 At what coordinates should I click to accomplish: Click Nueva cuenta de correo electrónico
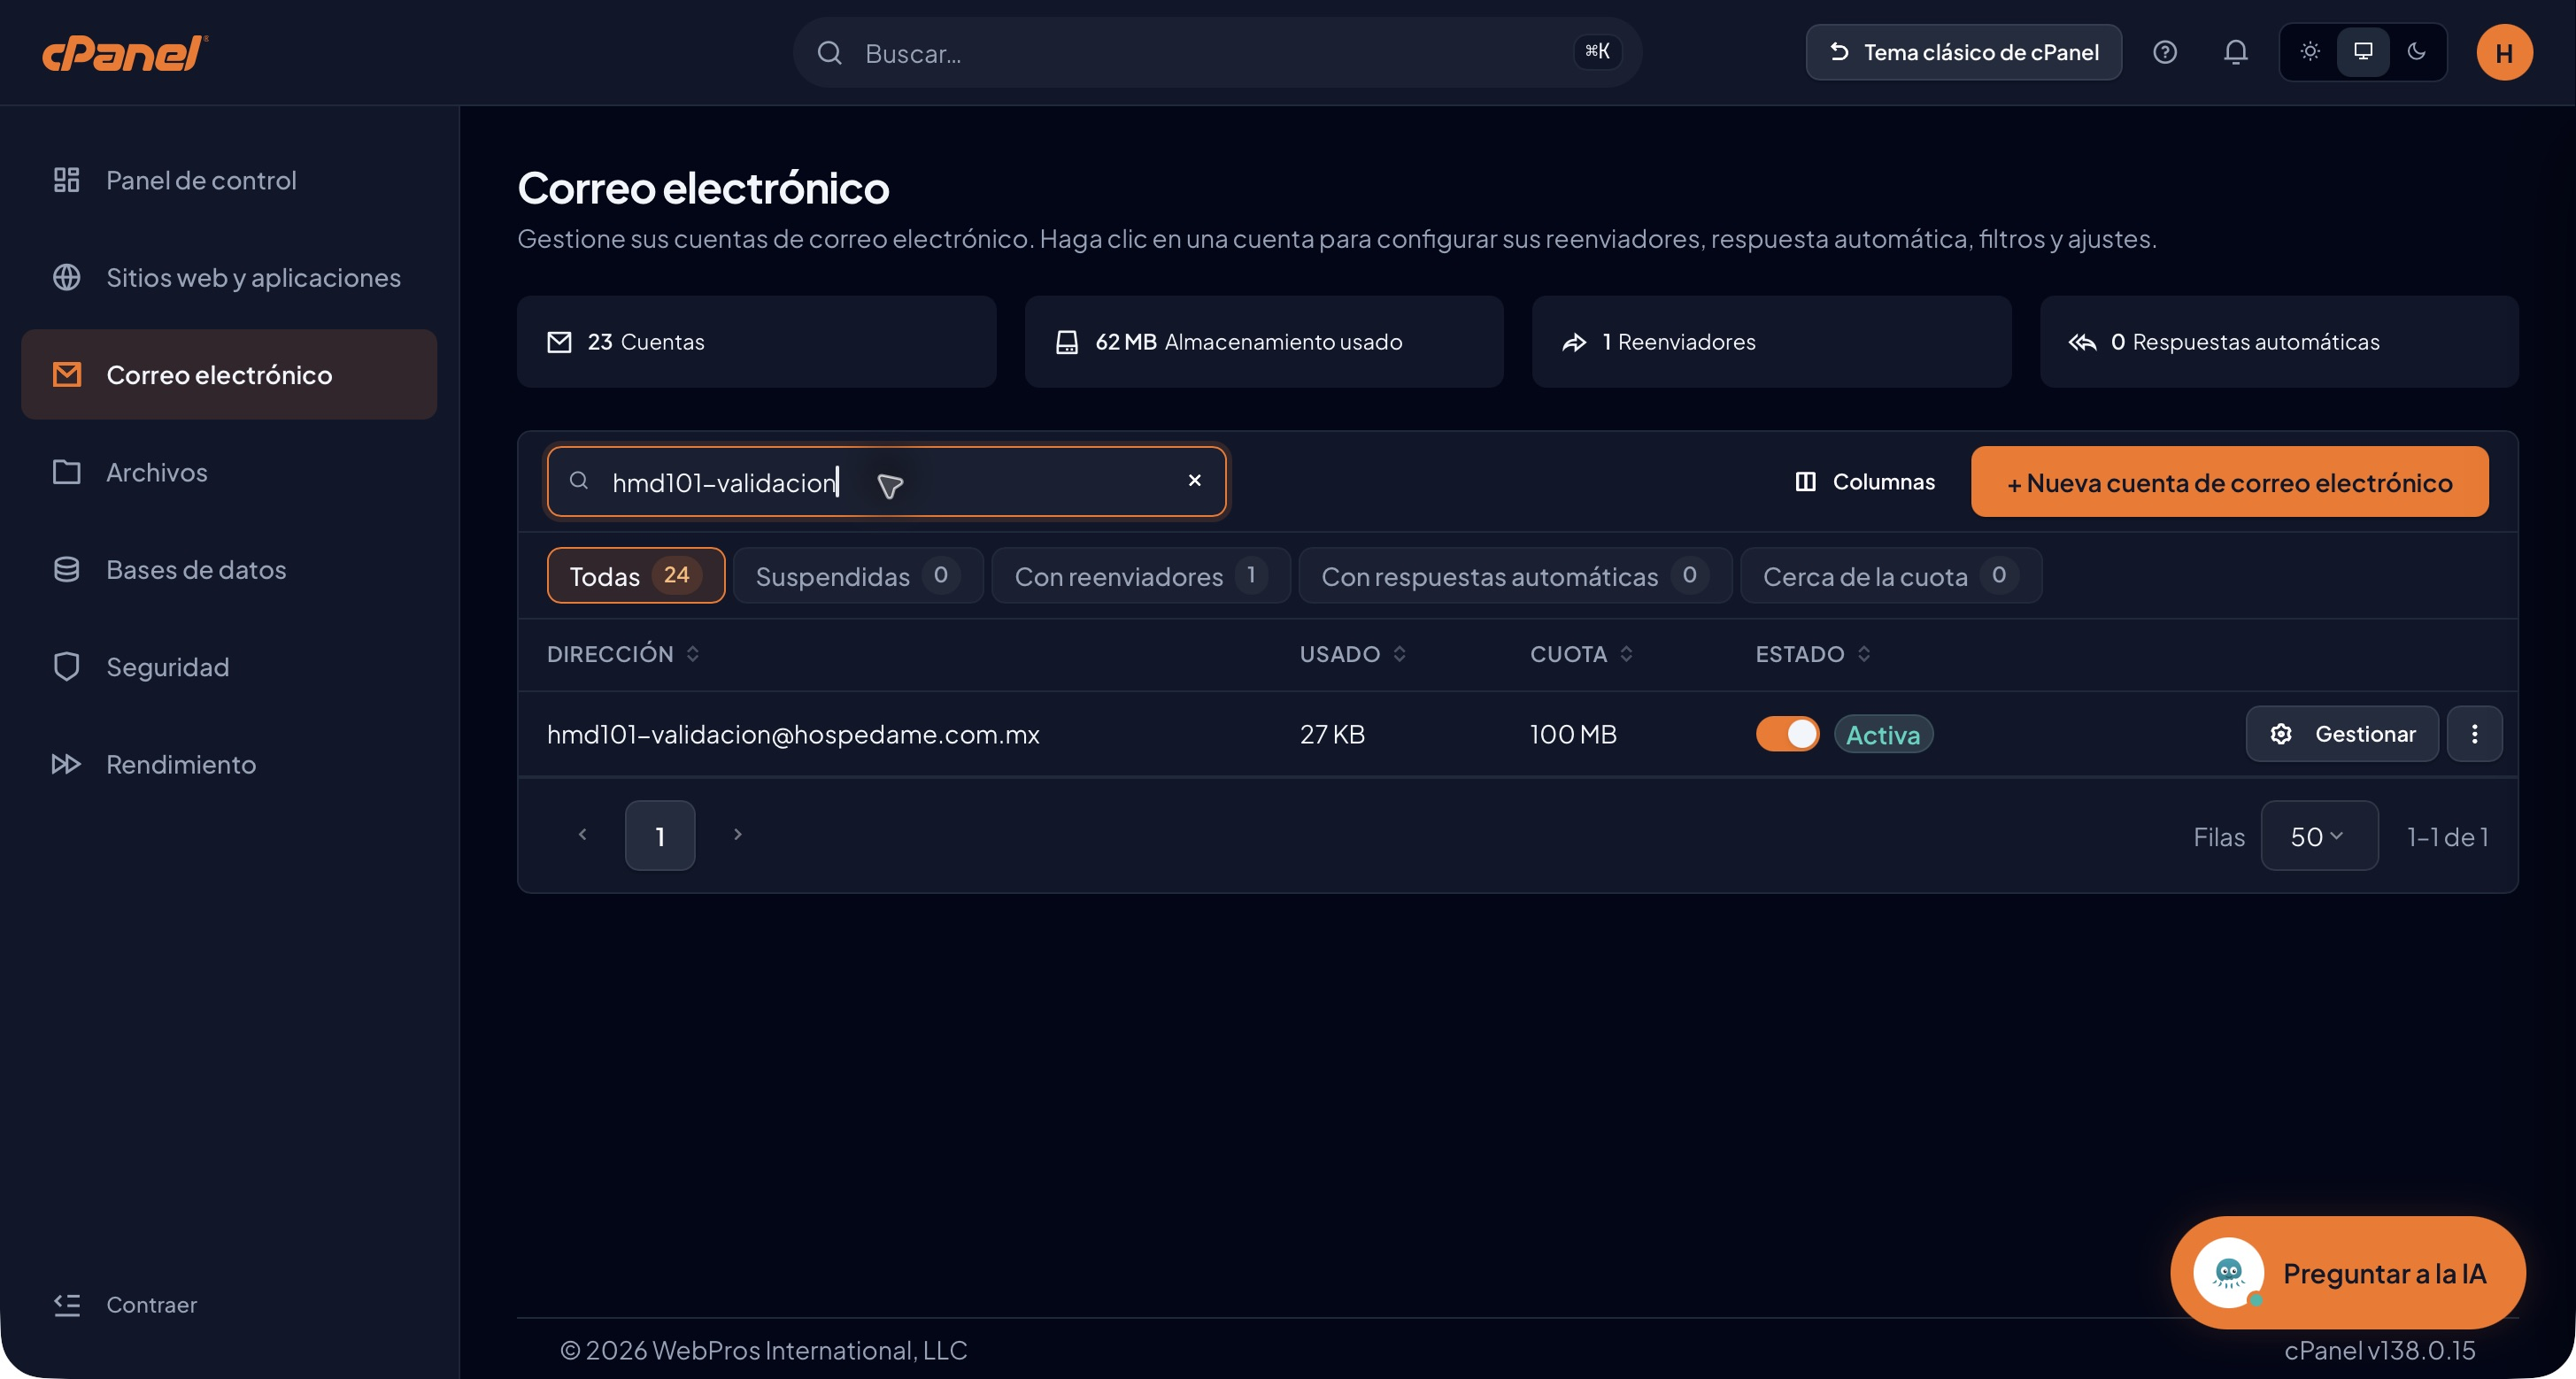coord(2229,482)
